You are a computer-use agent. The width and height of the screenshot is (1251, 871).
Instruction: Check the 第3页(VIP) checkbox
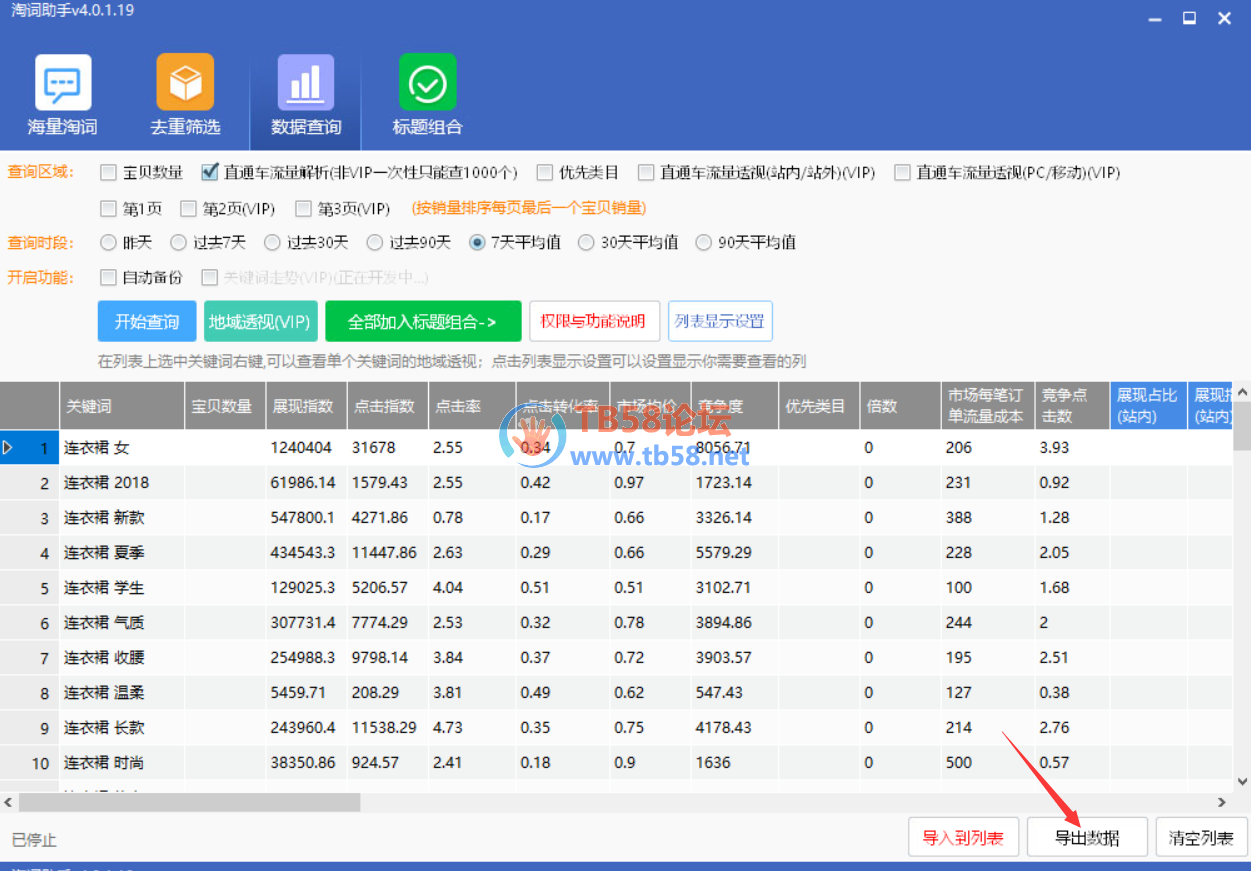(x=304, y=209)
